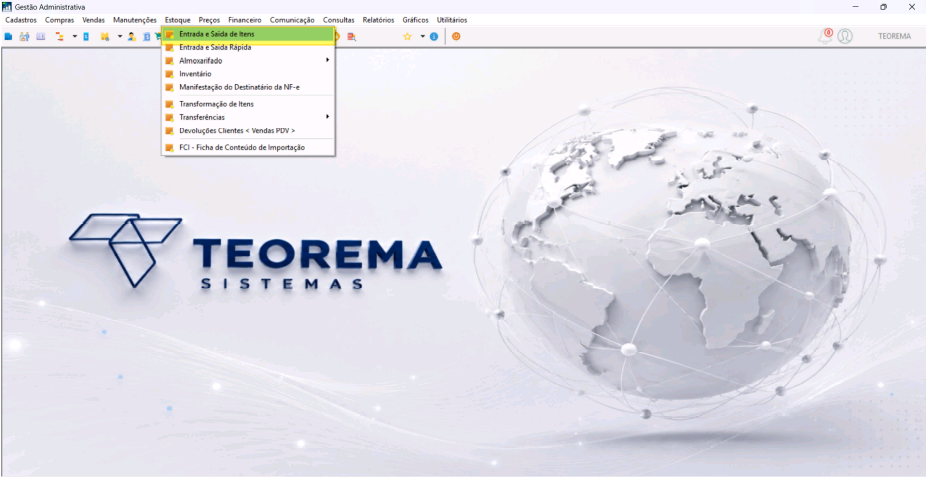Select the Inventário menu entry
The height and width of the screenshot is (477, 926).
click(248, 74)
